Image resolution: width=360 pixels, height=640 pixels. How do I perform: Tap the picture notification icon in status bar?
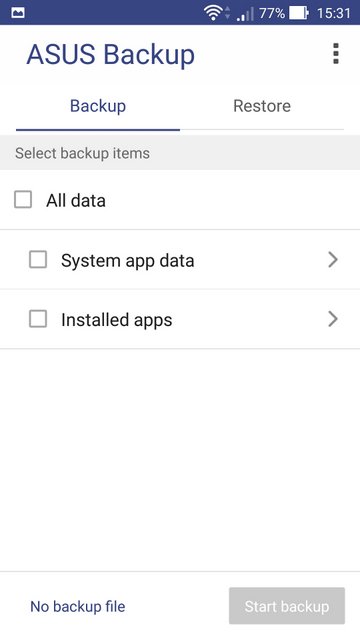(x=18, y=13)
